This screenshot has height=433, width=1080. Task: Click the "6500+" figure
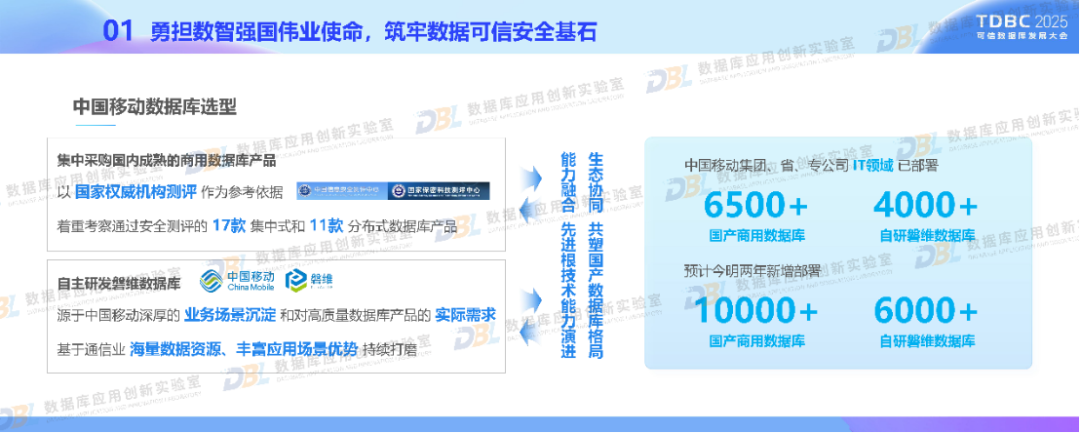pyautogui.click(x=756, y=206)
